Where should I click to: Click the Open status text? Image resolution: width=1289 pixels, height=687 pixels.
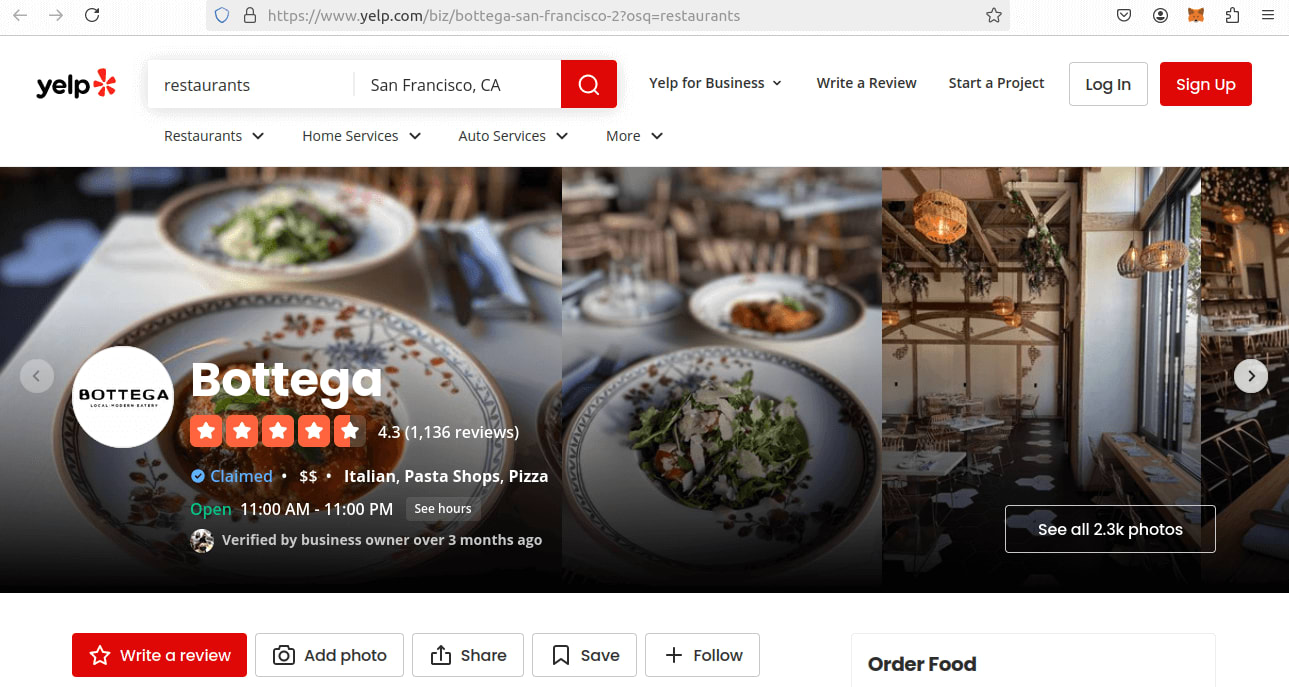[211, 509]
